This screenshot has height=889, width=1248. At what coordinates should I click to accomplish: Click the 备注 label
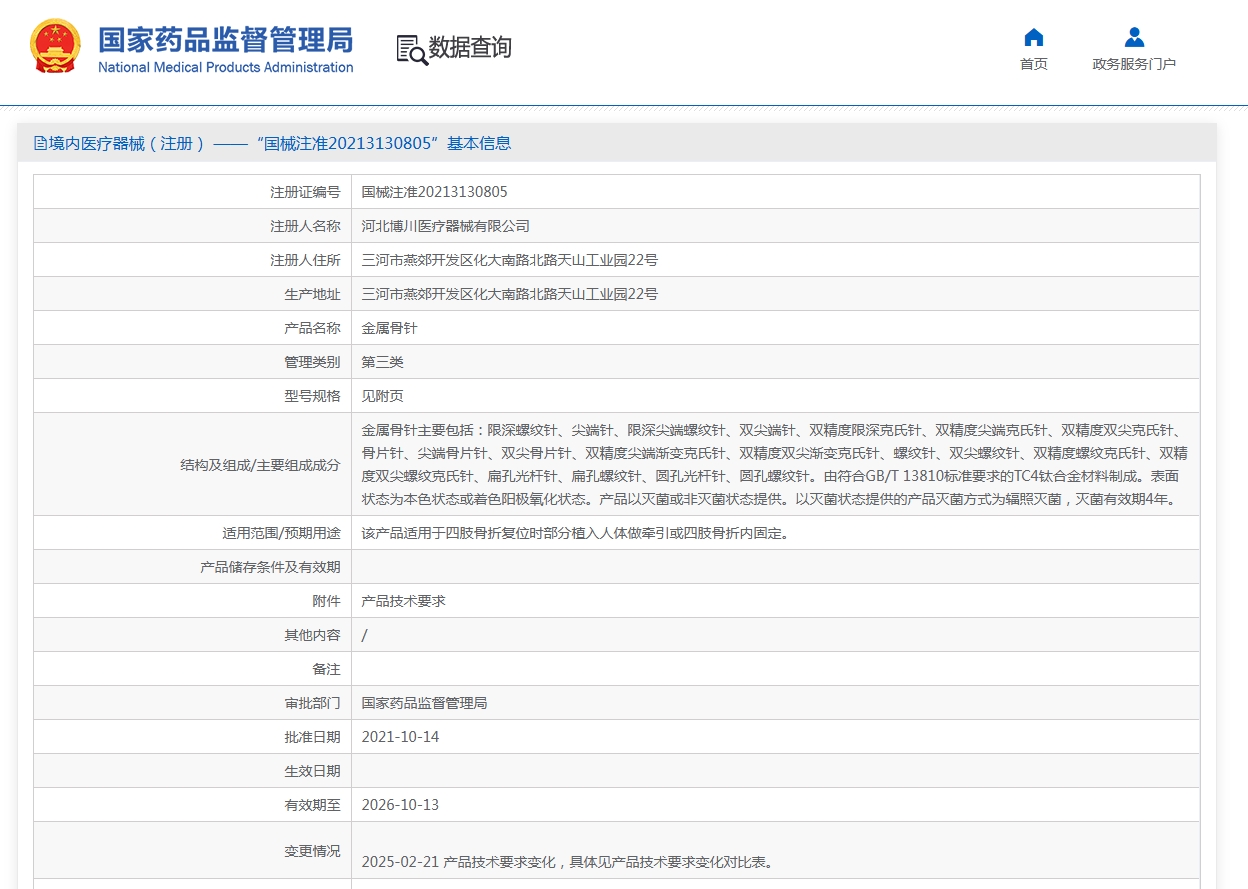point(326,669)
